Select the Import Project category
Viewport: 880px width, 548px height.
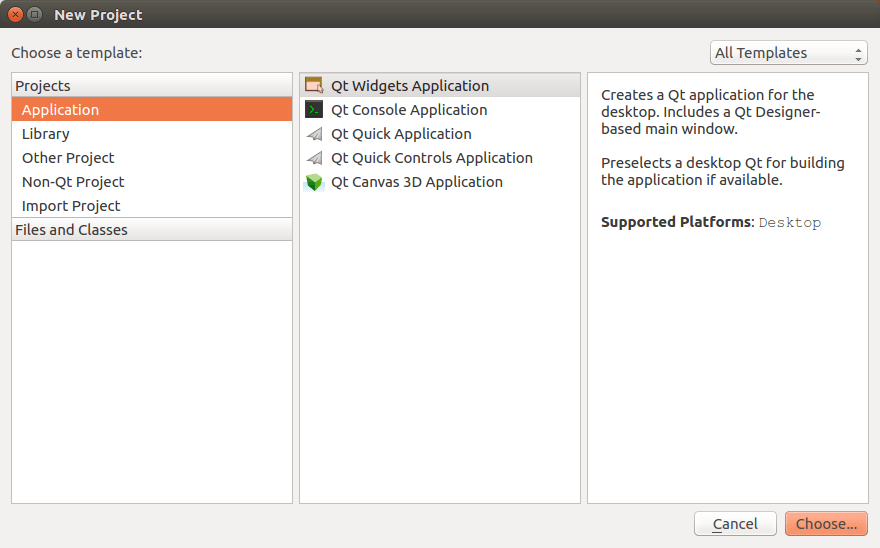(152, 206)
